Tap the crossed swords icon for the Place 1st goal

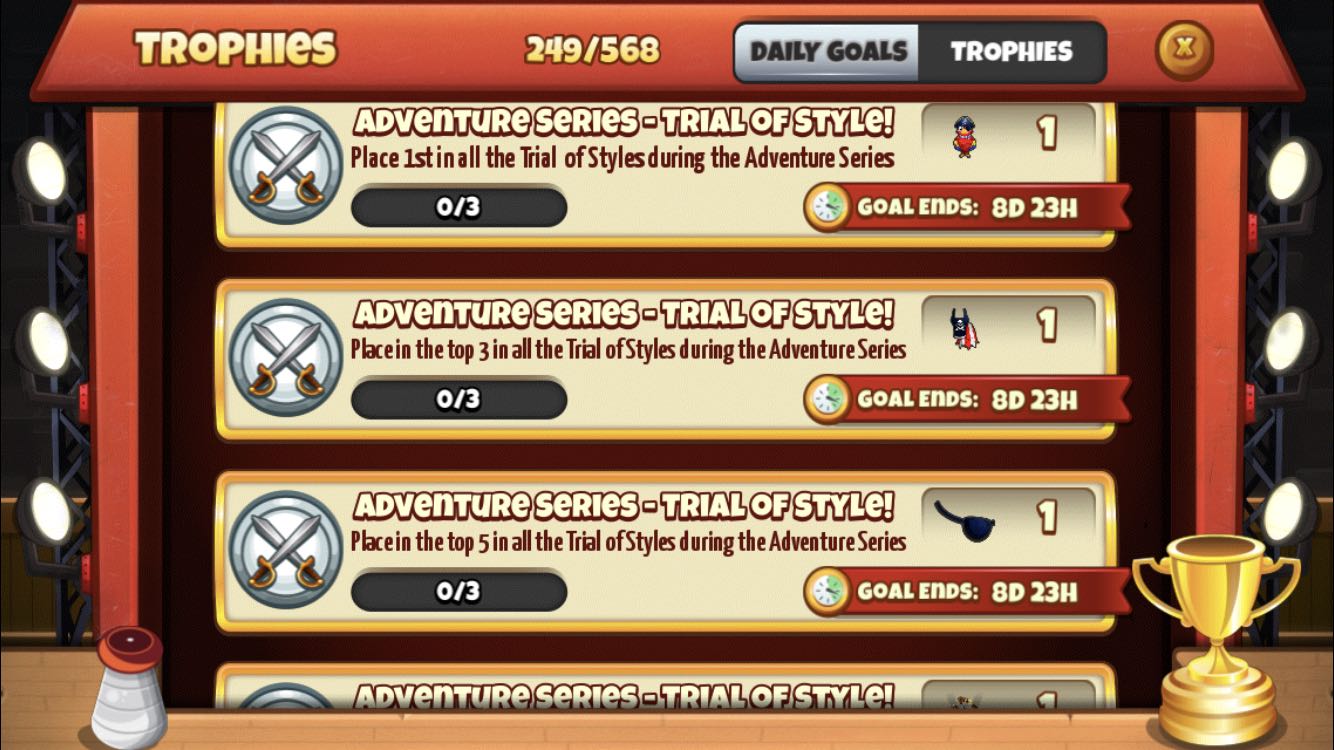coord(286,164)
